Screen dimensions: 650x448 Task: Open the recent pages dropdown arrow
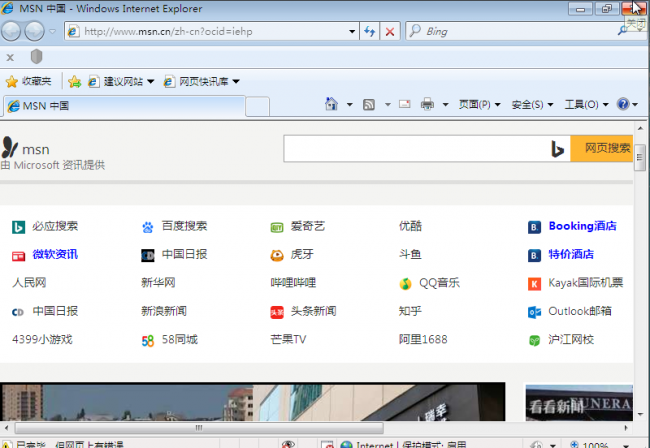(x=53, y=31)
